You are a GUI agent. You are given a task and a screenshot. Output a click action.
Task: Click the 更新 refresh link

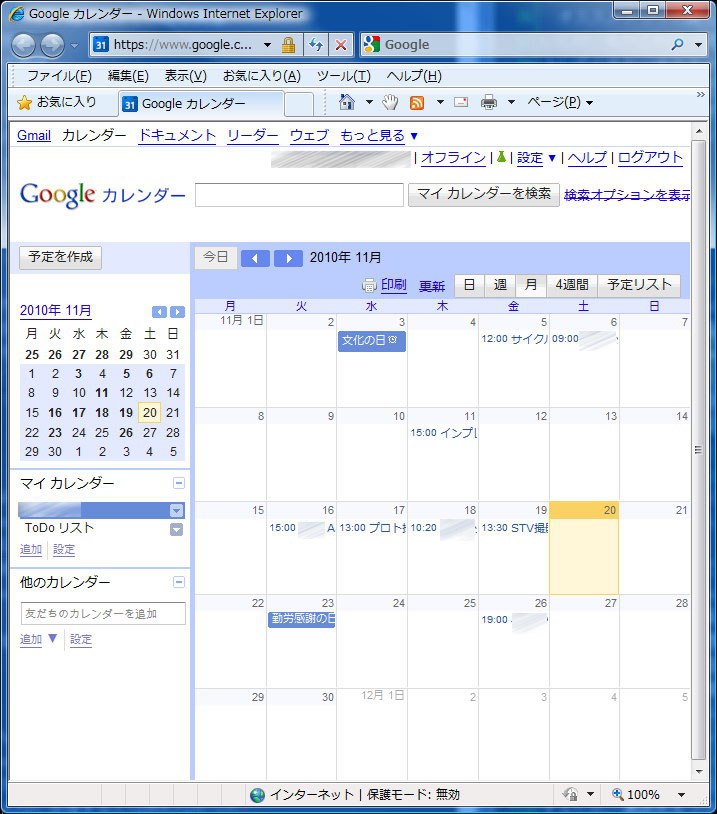point(432,286)
